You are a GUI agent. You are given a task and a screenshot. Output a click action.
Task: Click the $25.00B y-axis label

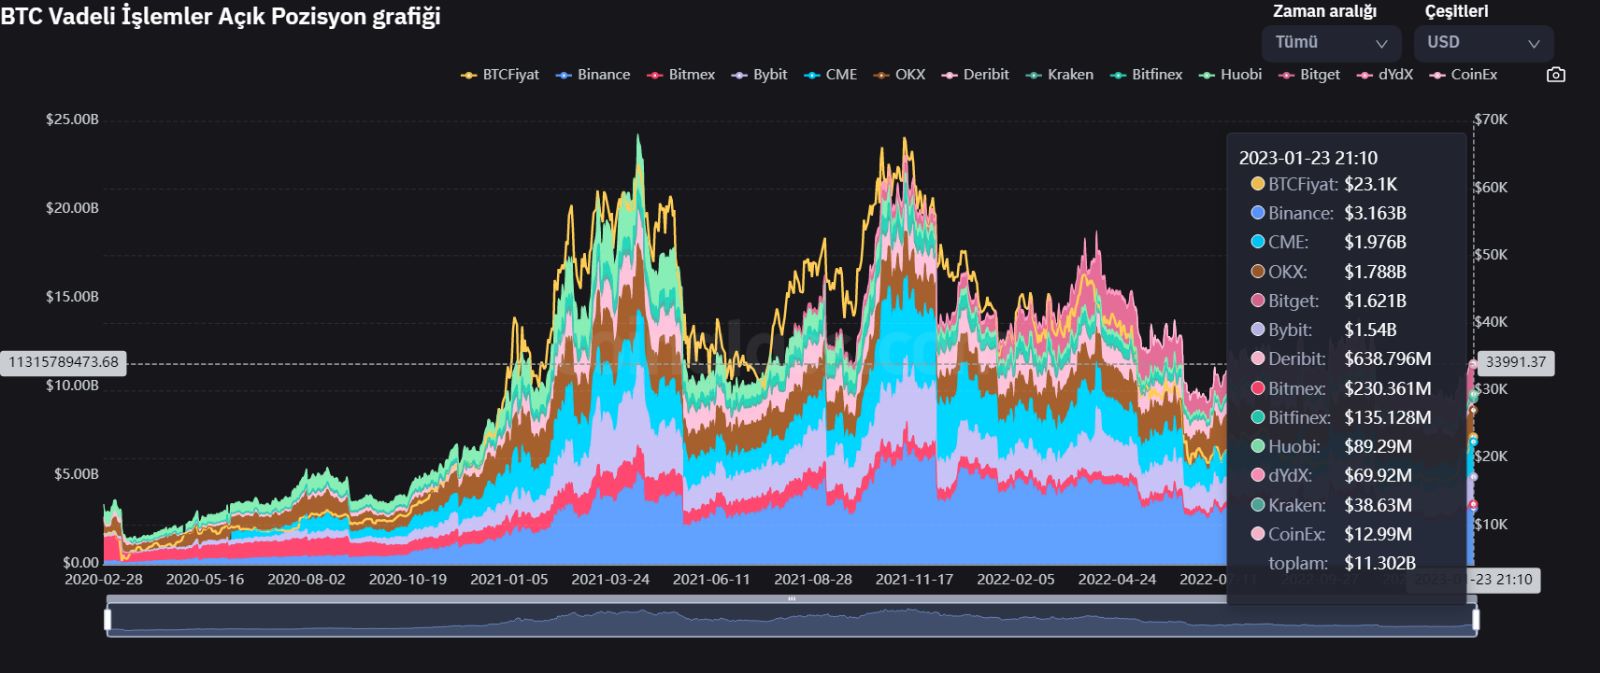click(x=72, y=119)
